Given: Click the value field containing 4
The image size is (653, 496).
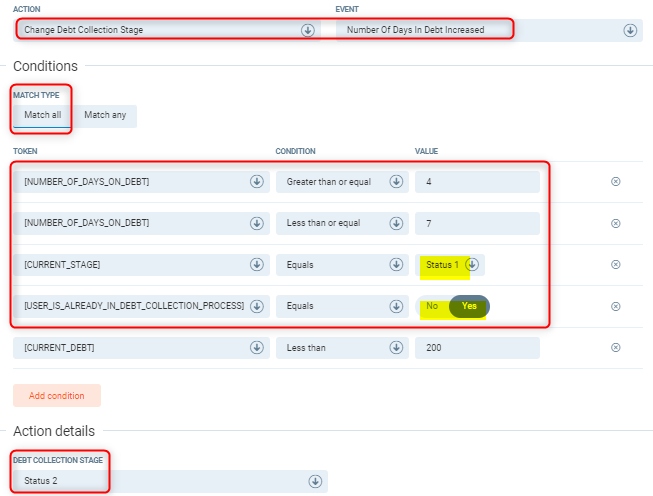Looking at the screenshot, I should pos(477,181).
